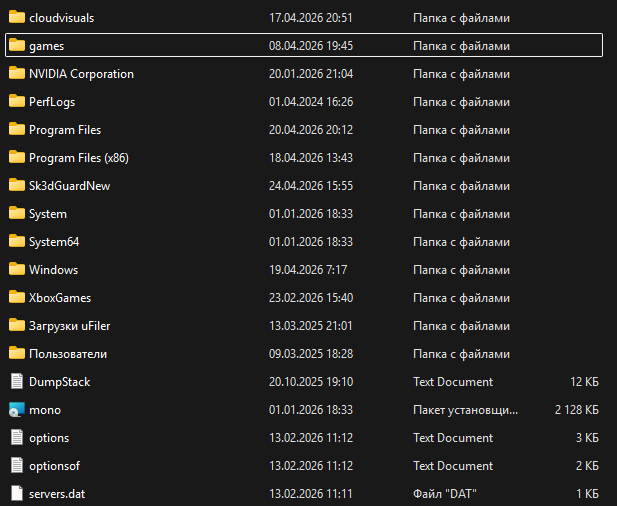Click the options text document name
Viewport: 617px width, 506px height.
pyautogui.click(x=49, y=438)
